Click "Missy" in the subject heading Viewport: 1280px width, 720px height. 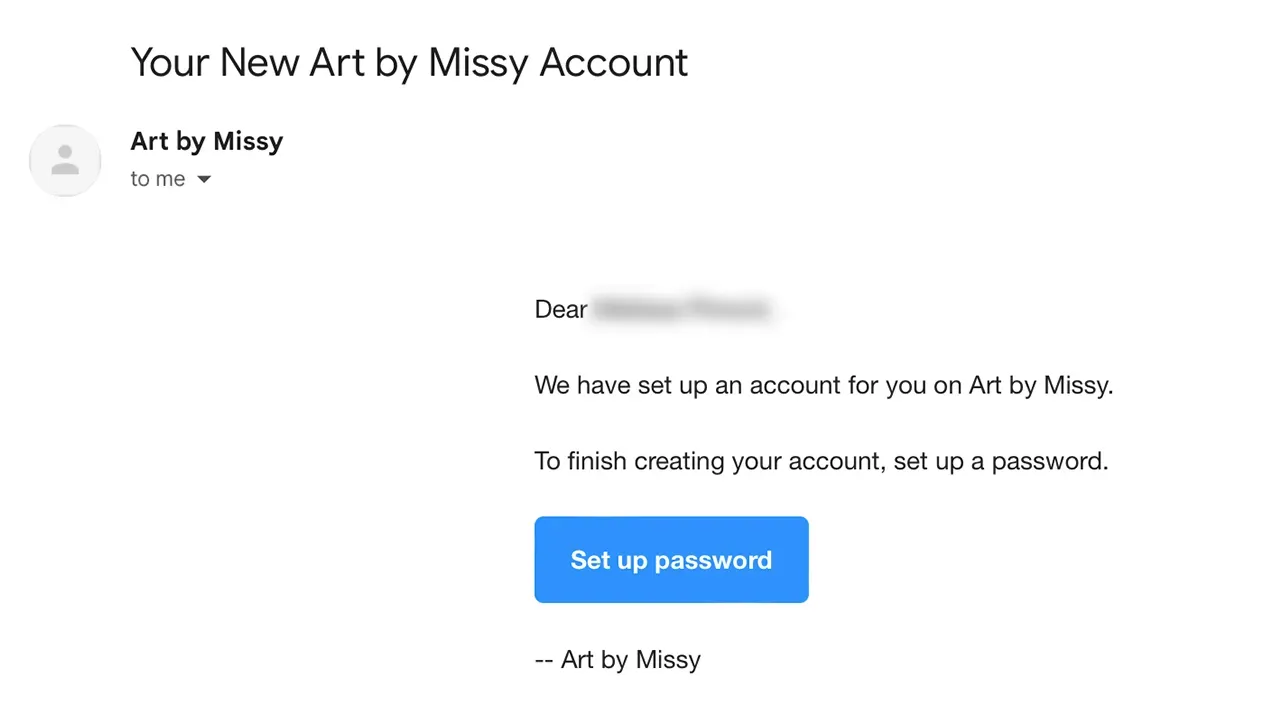click(477, 62)
